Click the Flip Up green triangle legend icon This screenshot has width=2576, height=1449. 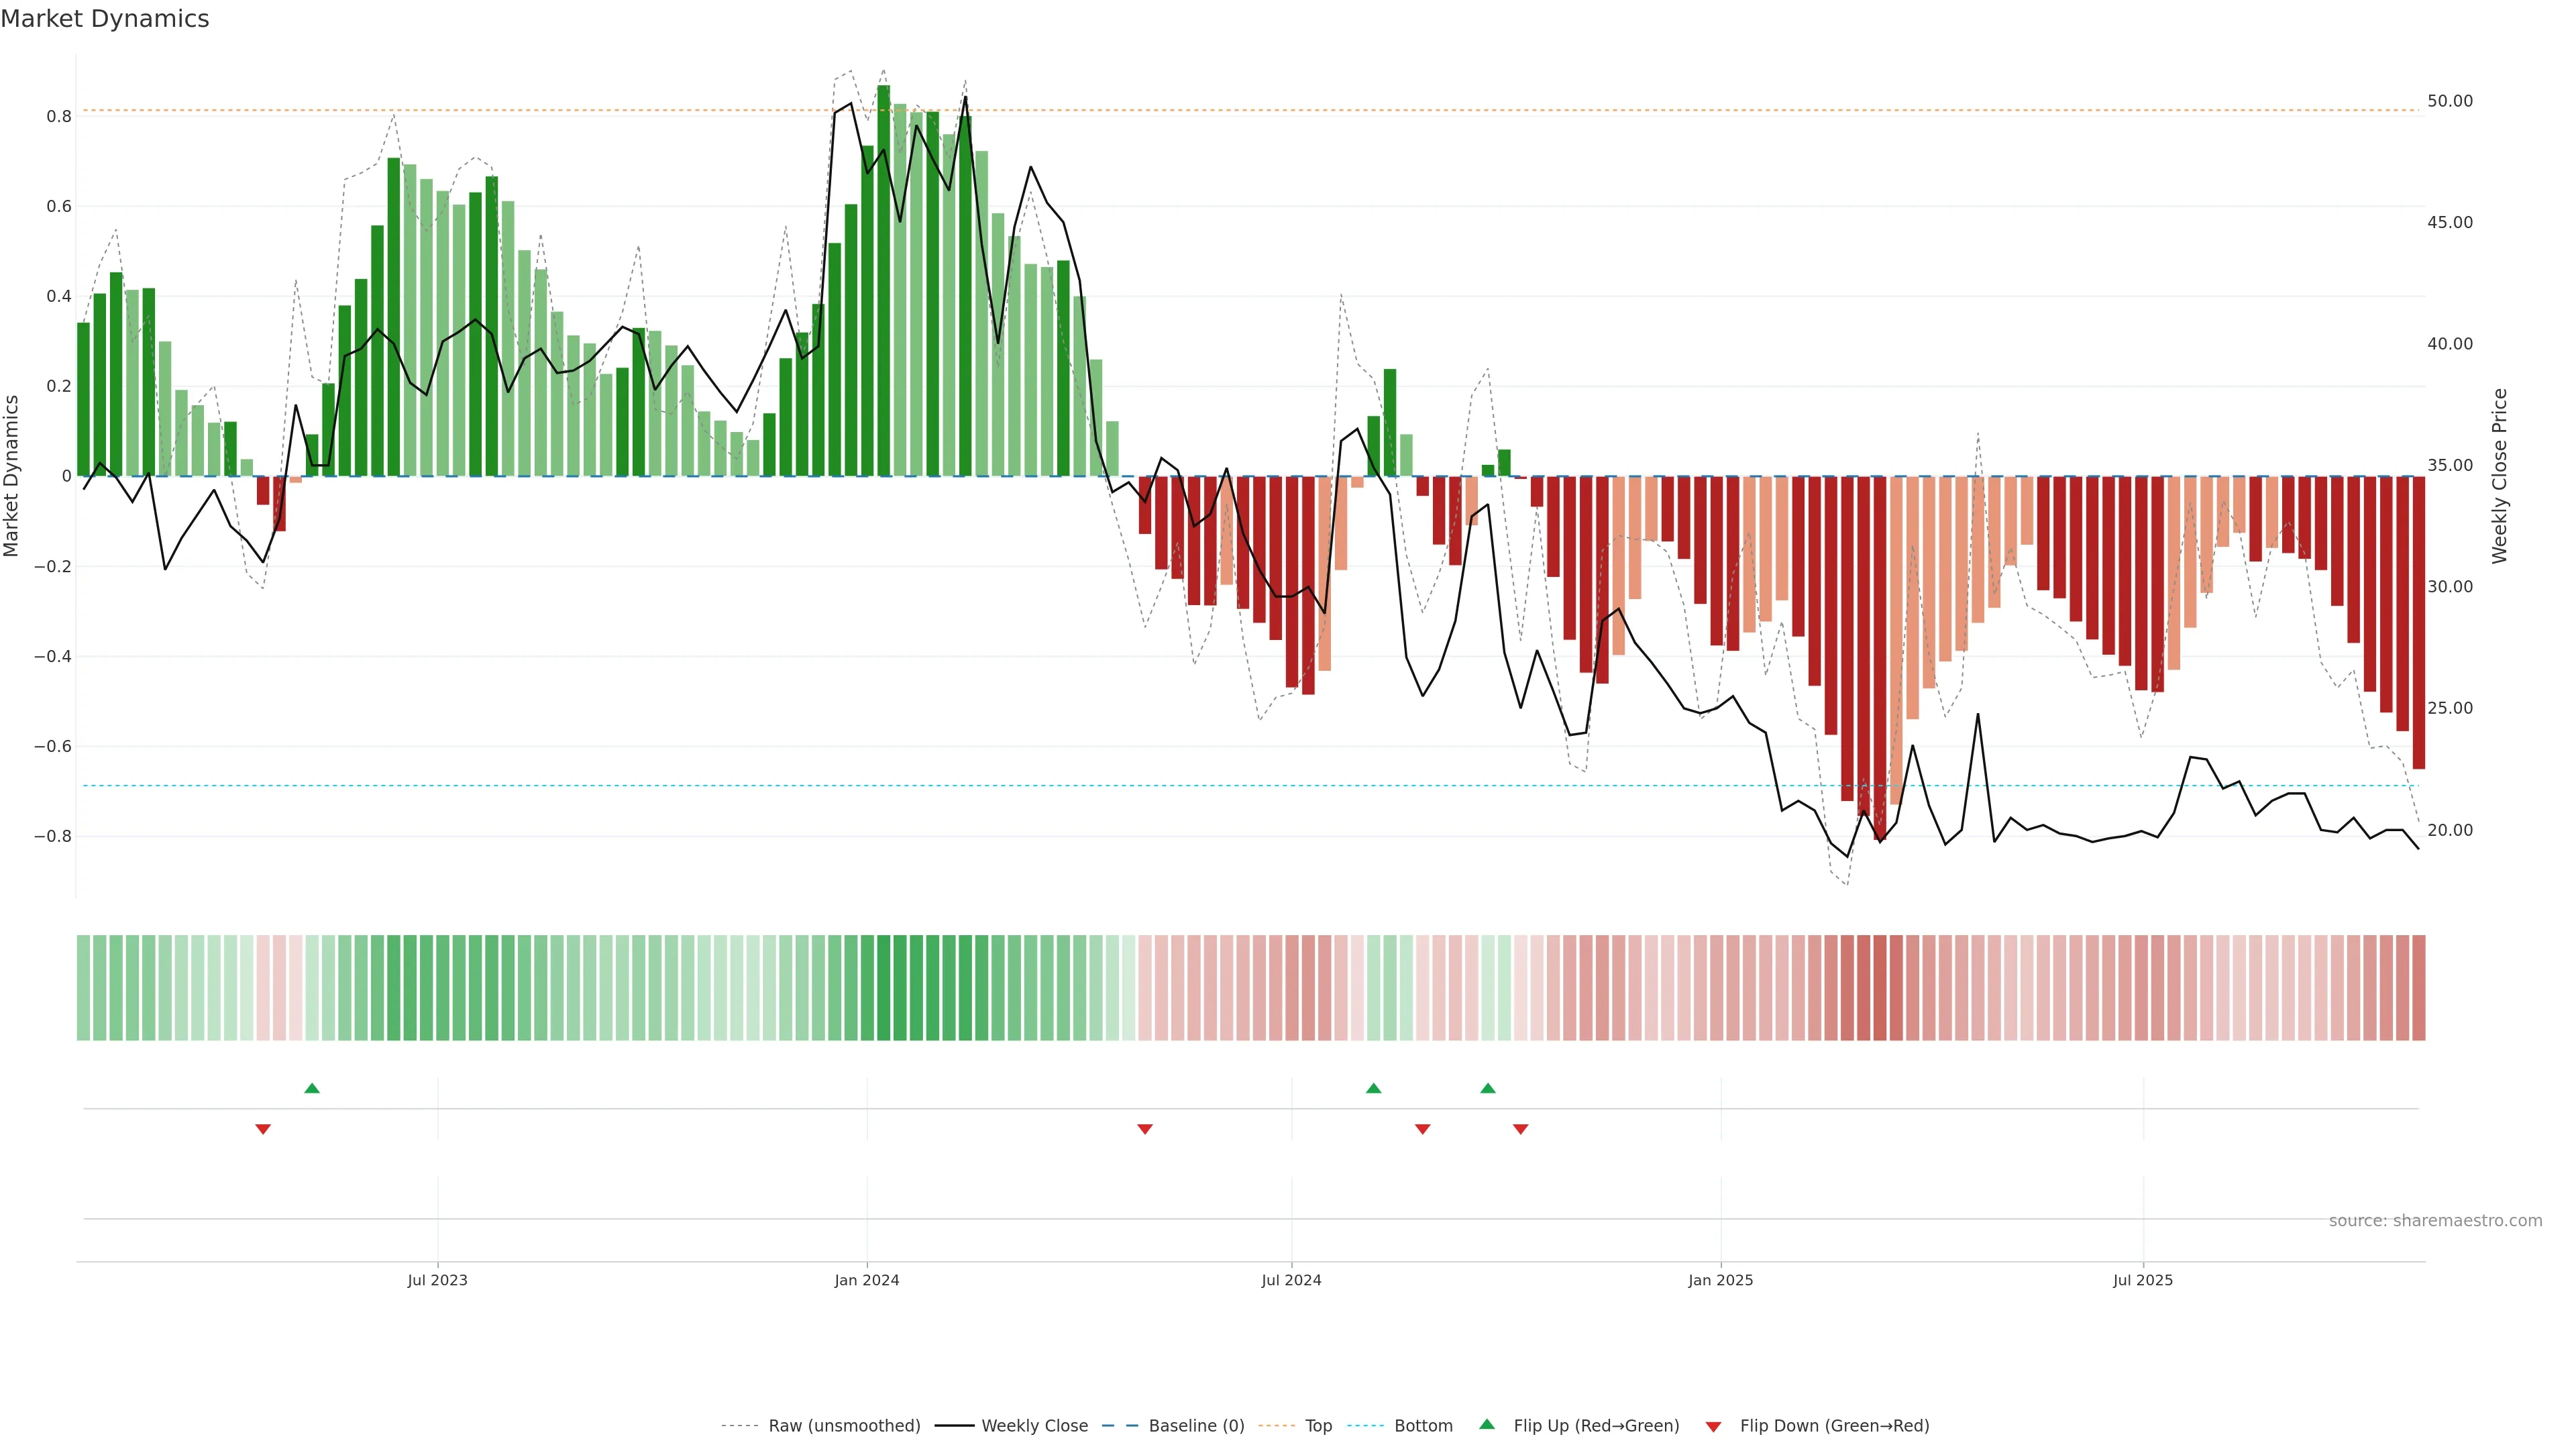click(x=1487, y=1424)
